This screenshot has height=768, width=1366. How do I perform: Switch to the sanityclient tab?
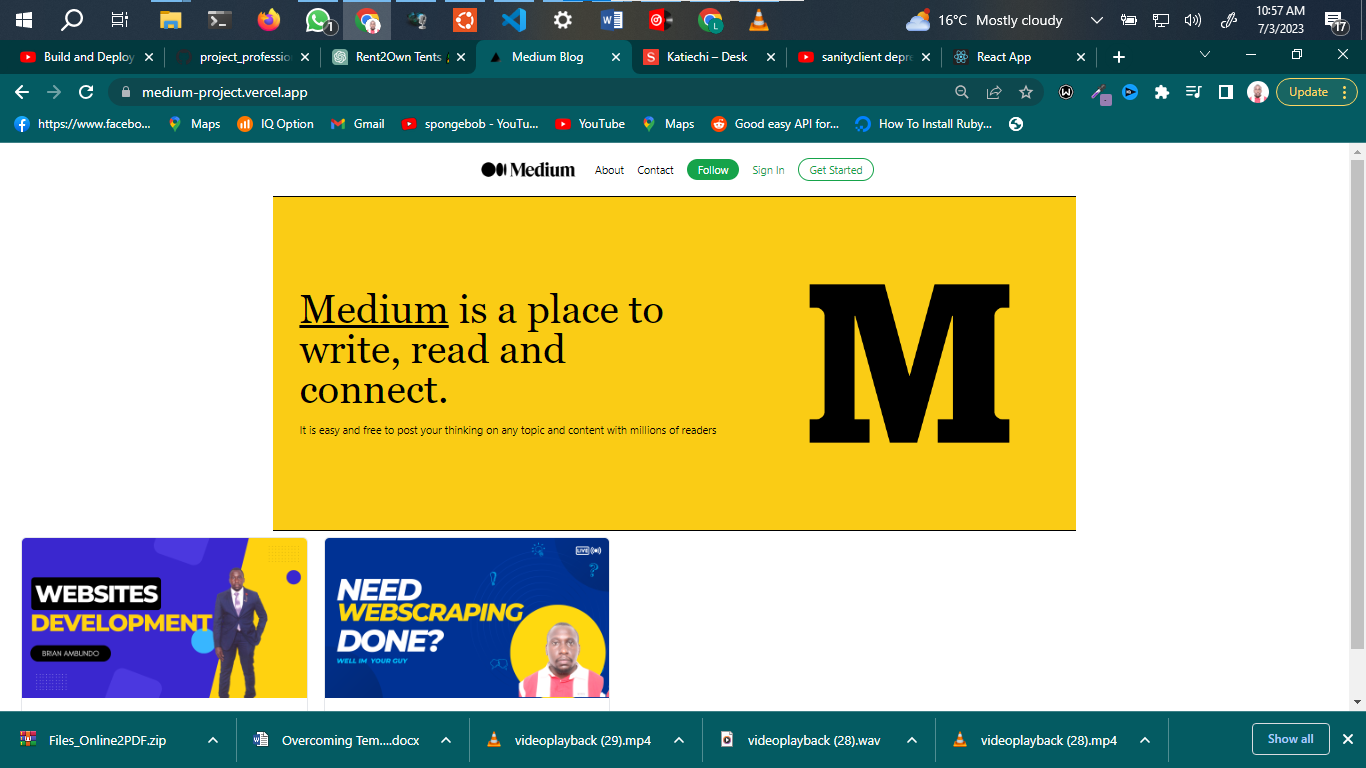864,57
